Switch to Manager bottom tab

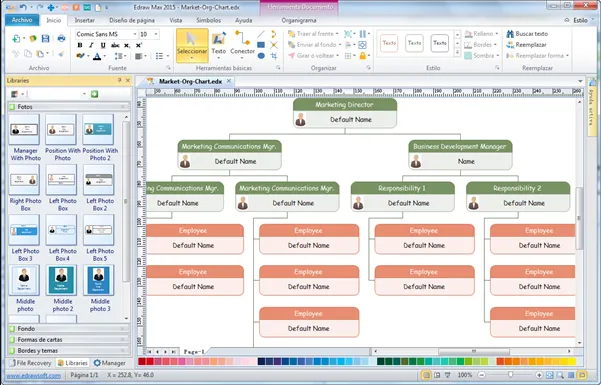coord(110,363)
